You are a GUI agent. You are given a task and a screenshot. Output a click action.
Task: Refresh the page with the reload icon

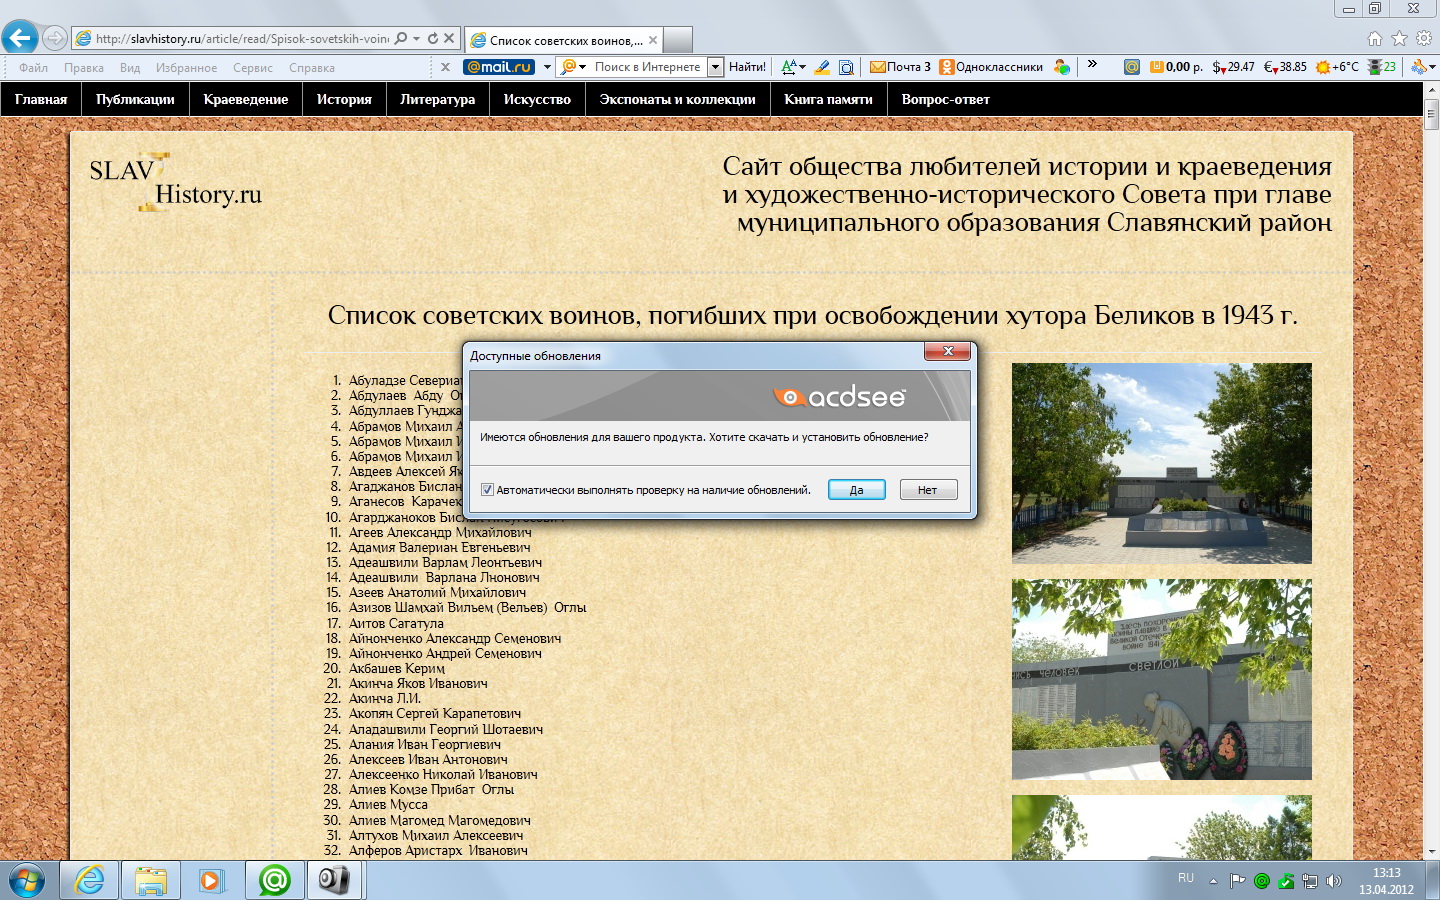[433, 39]
